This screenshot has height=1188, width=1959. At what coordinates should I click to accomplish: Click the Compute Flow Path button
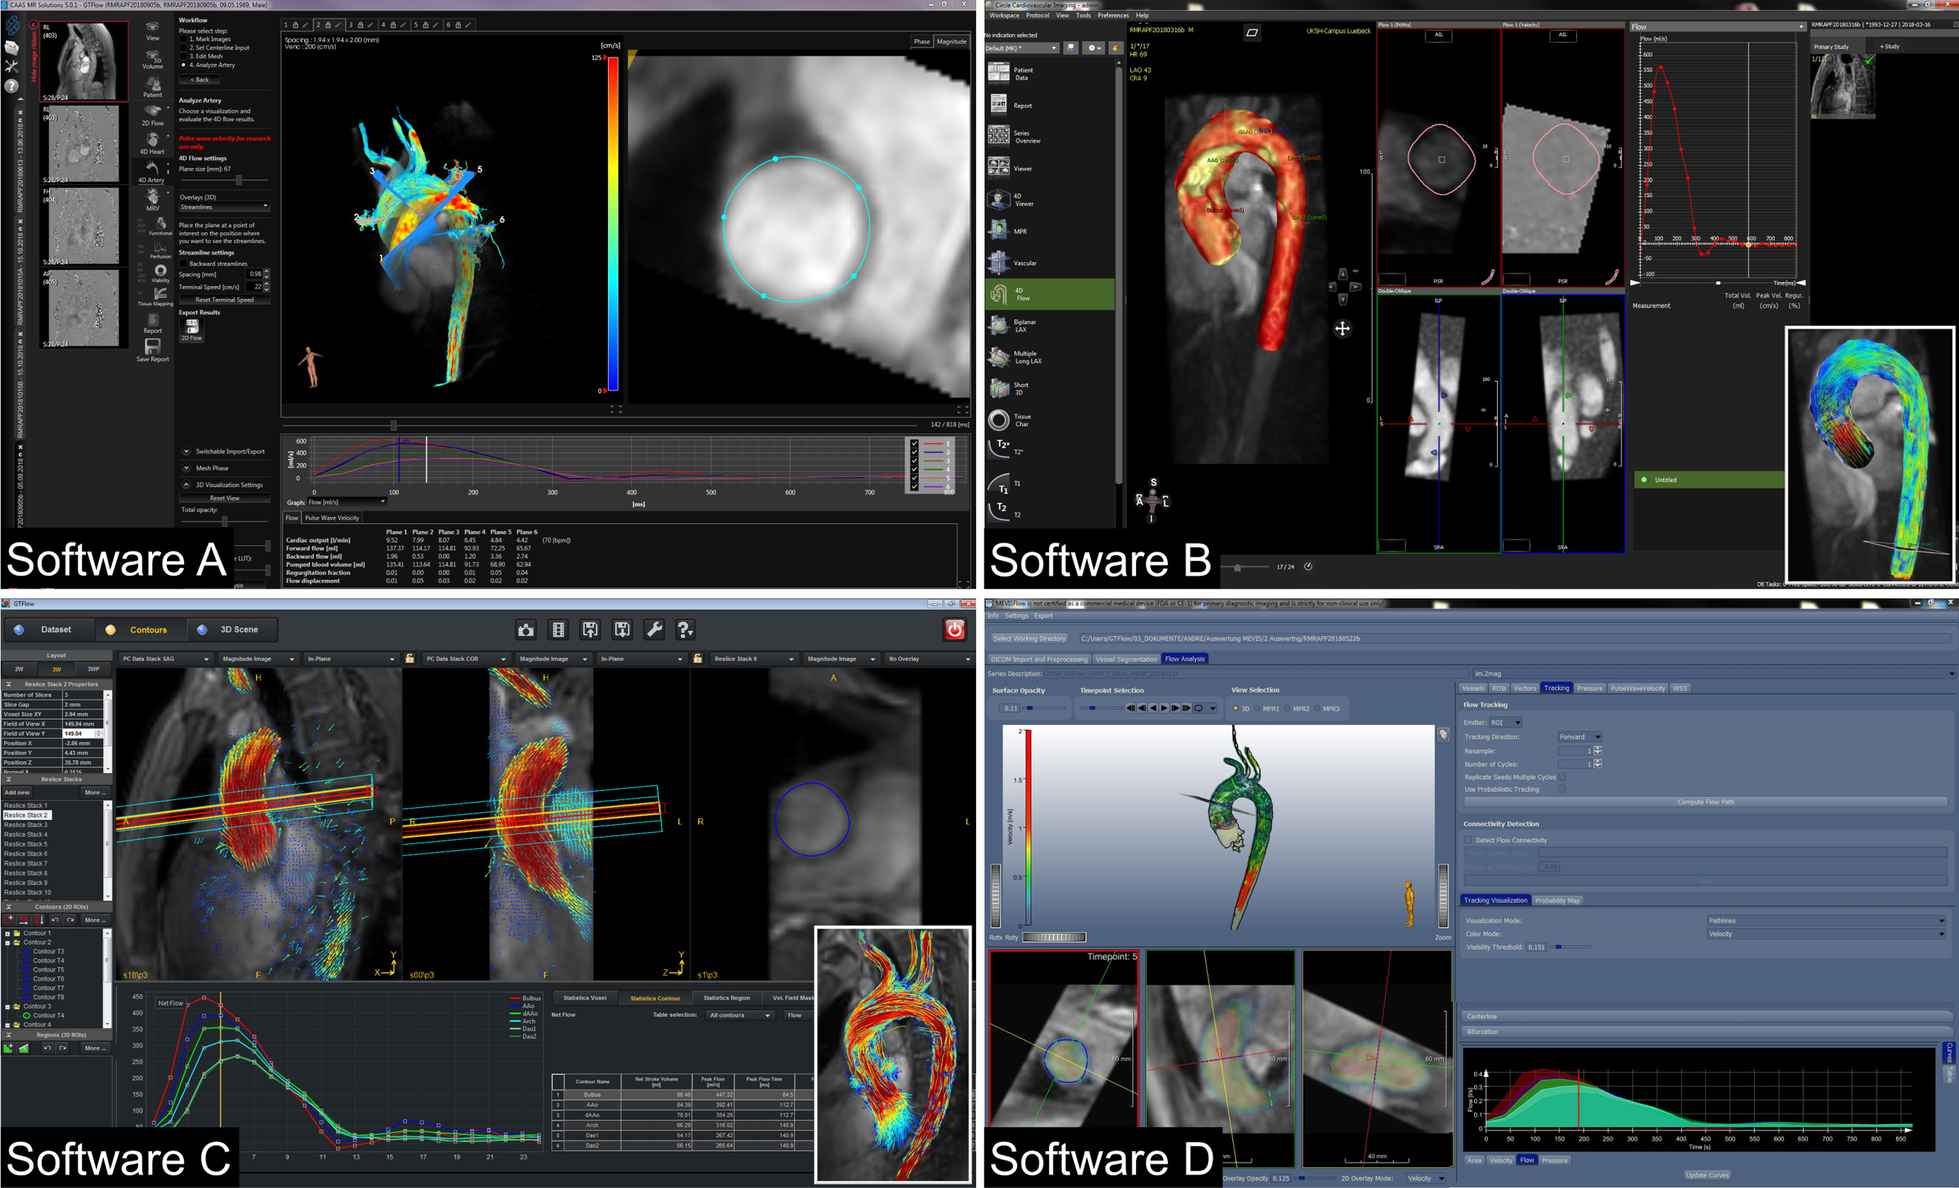1705,802
